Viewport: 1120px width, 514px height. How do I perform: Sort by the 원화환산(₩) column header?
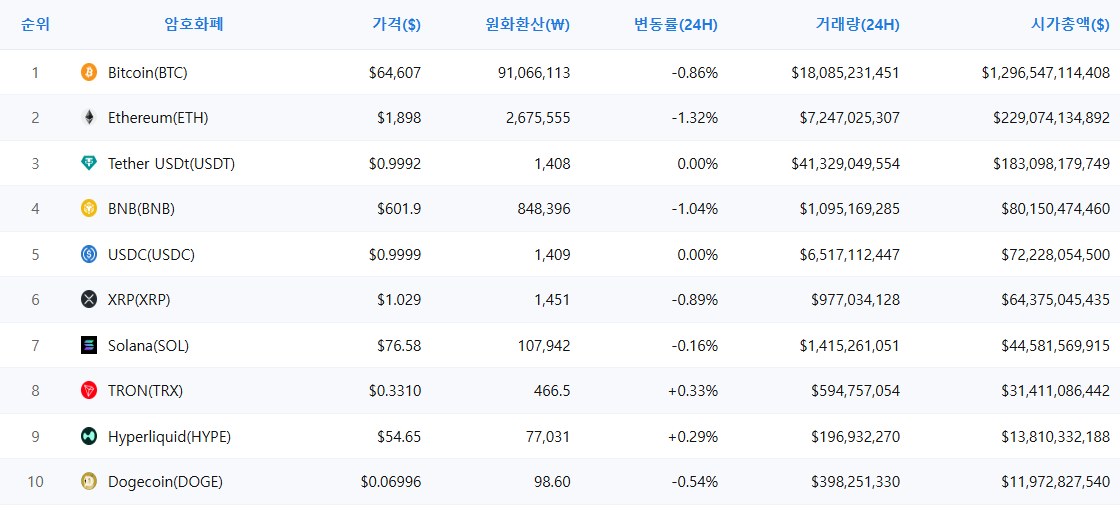[x=528, y=25]
